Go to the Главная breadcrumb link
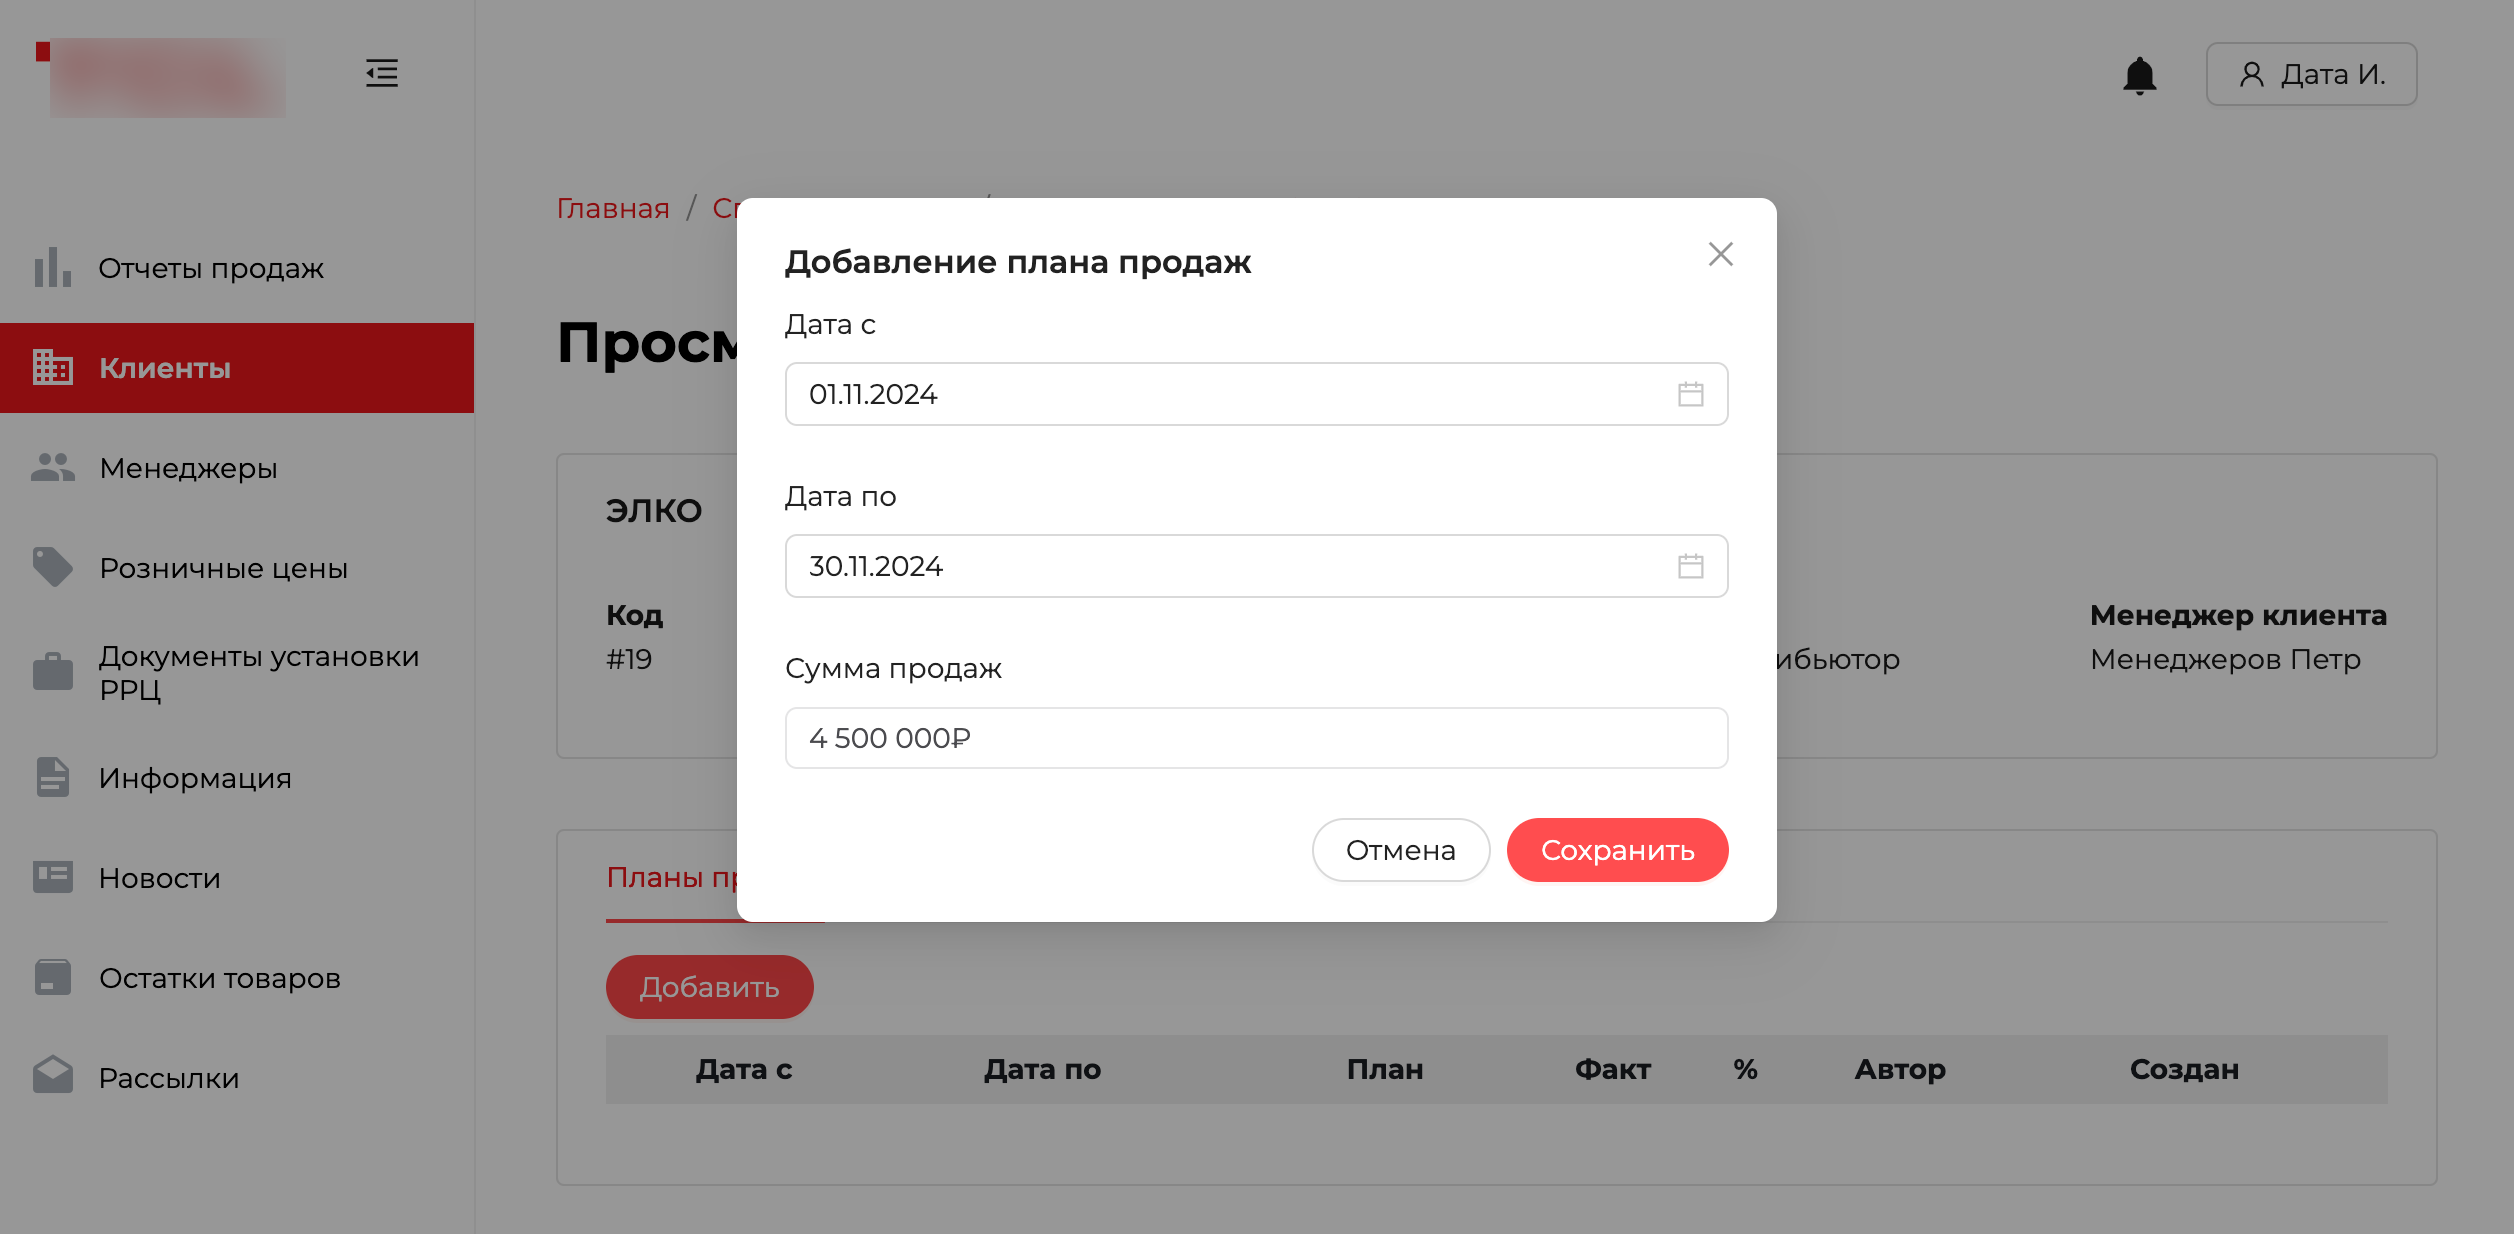 (x=612, y=208)
